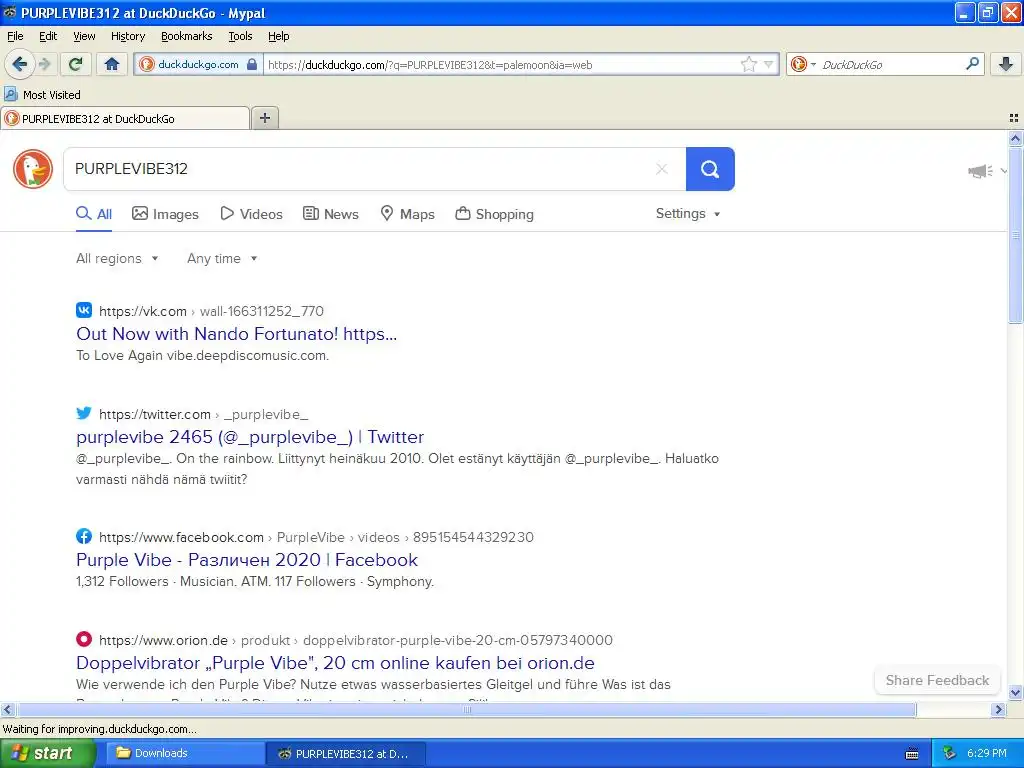1024x768 pixels.
Task: Expand the Settings dropdown
Action: click(688, 214)
